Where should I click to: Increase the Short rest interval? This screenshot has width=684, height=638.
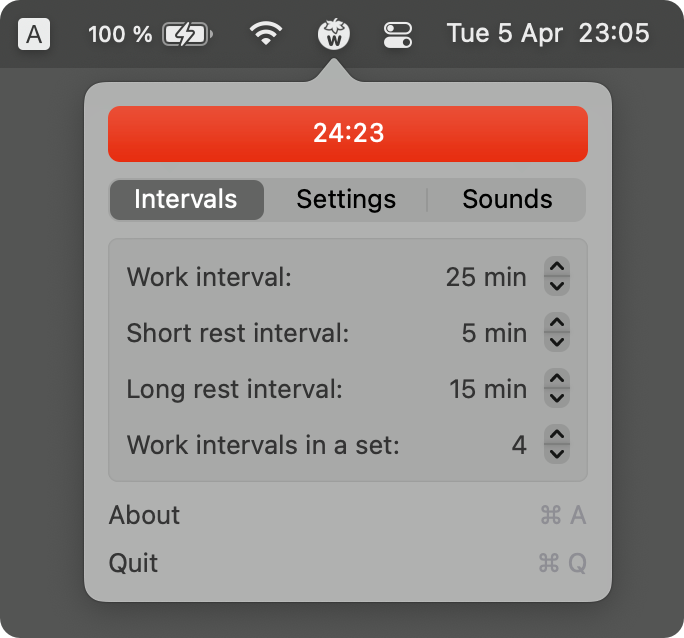pyautogui.click(x=558, y=324)
